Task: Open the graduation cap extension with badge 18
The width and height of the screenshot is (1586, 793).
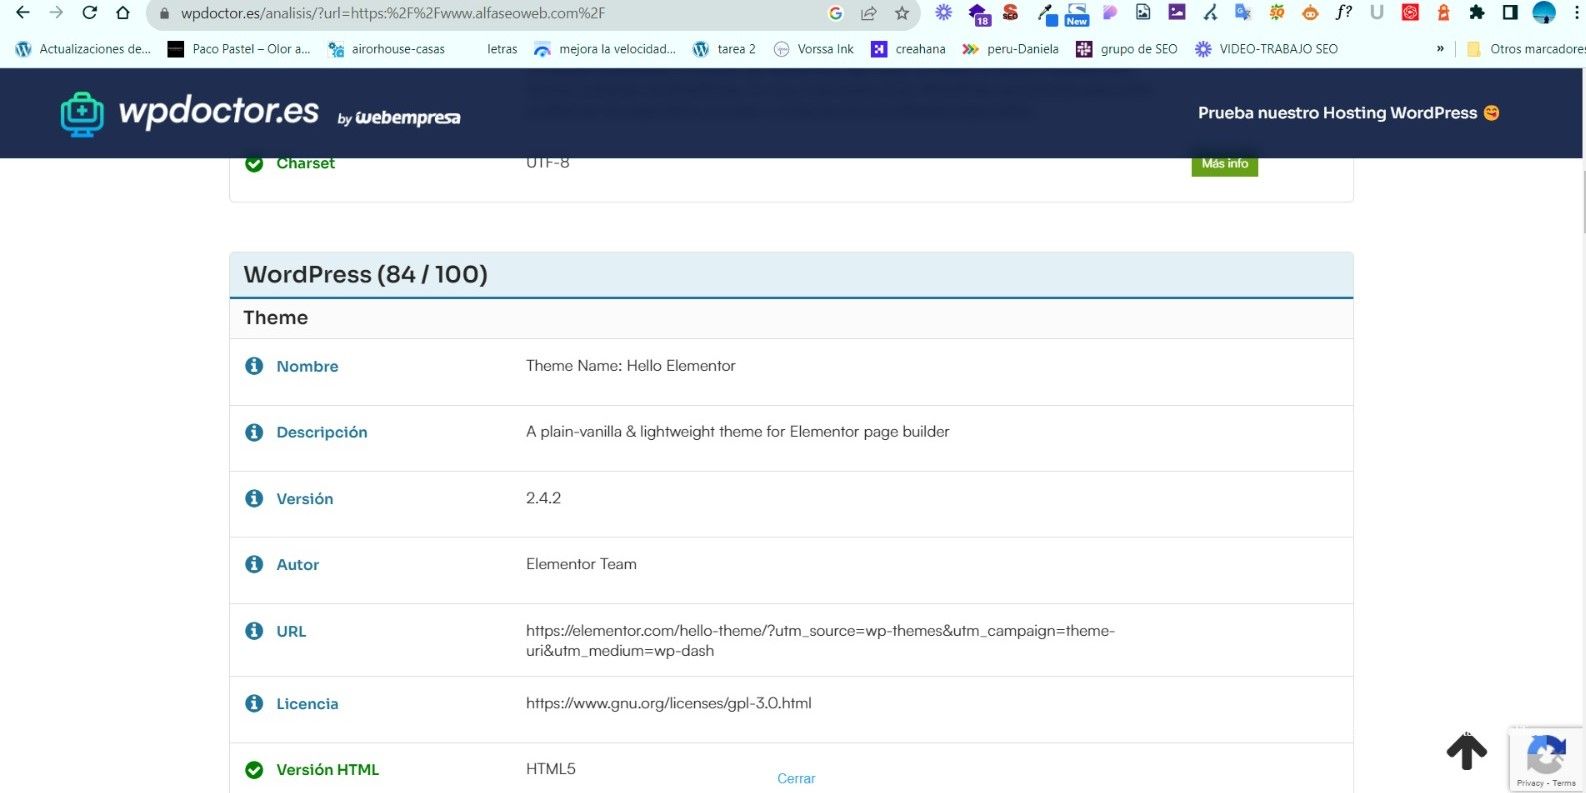Action: pos(978,13)
